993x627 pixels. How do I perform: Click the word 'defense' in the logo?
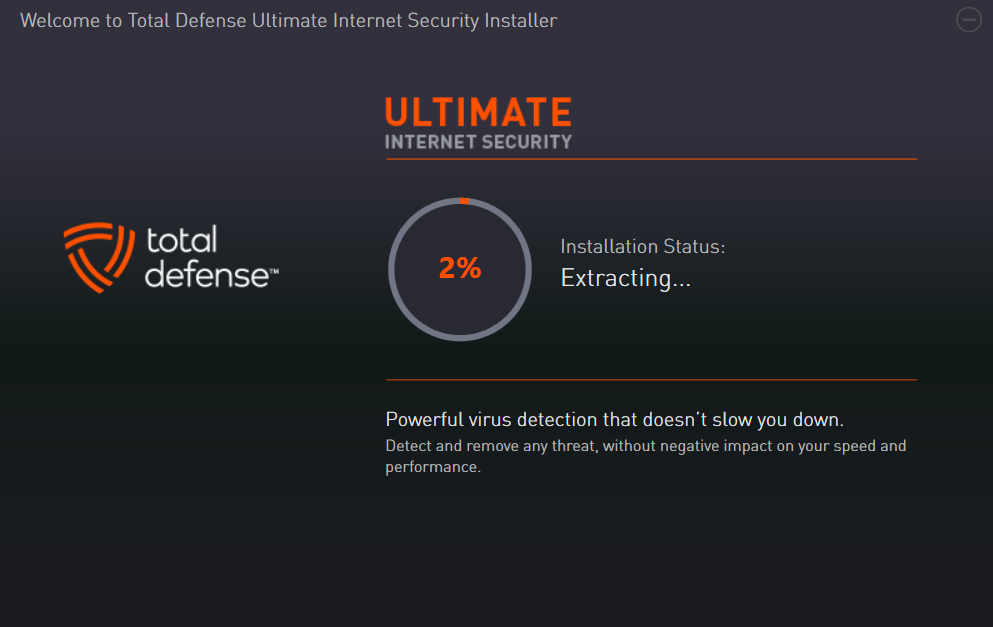[x=207, y=274]
